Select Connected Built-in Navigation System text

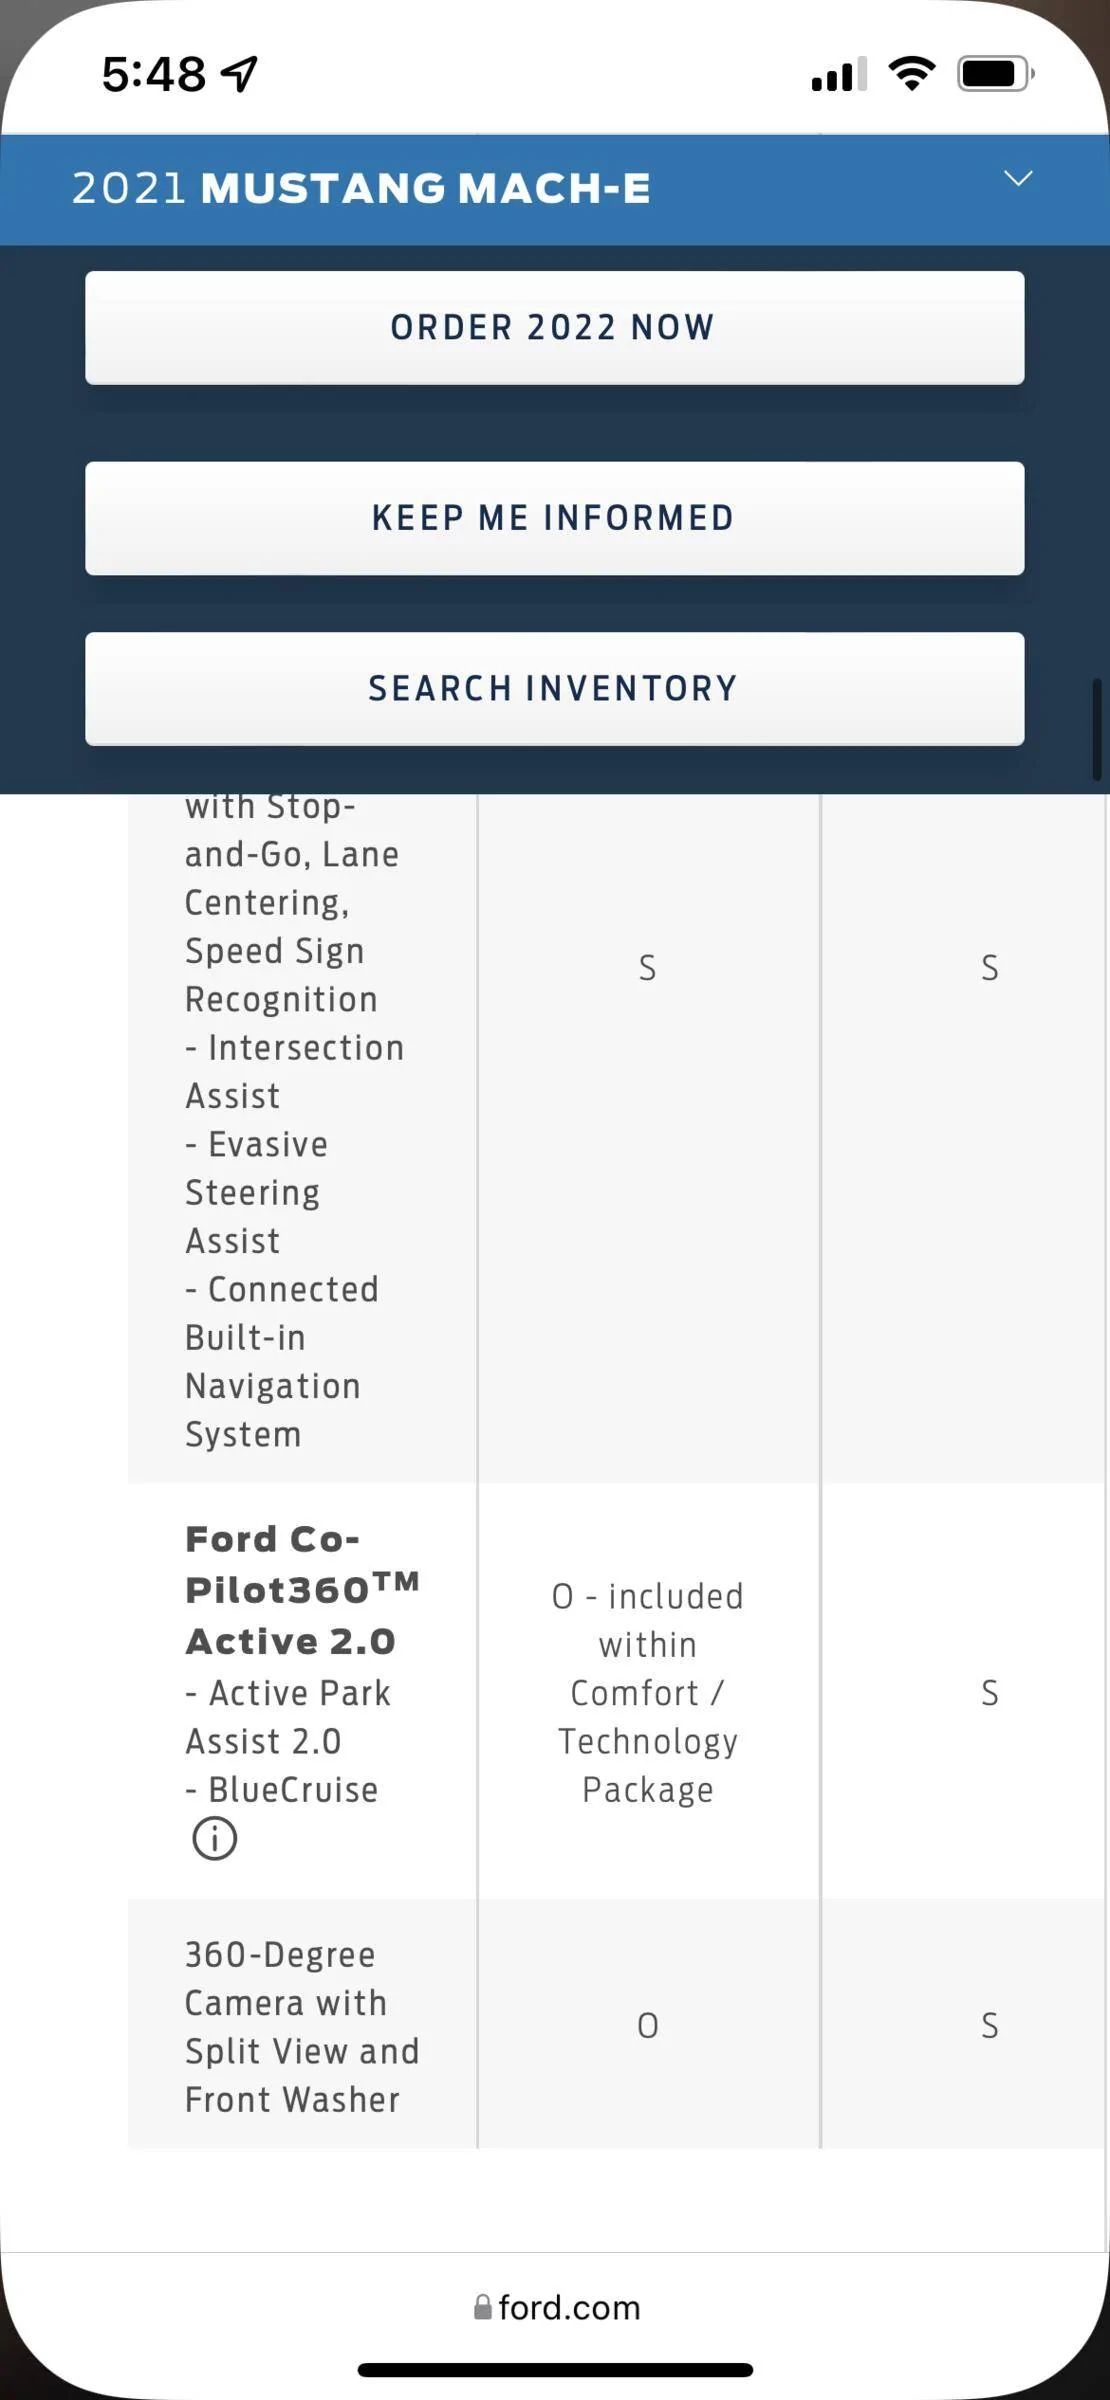(x=282, y=1362)
